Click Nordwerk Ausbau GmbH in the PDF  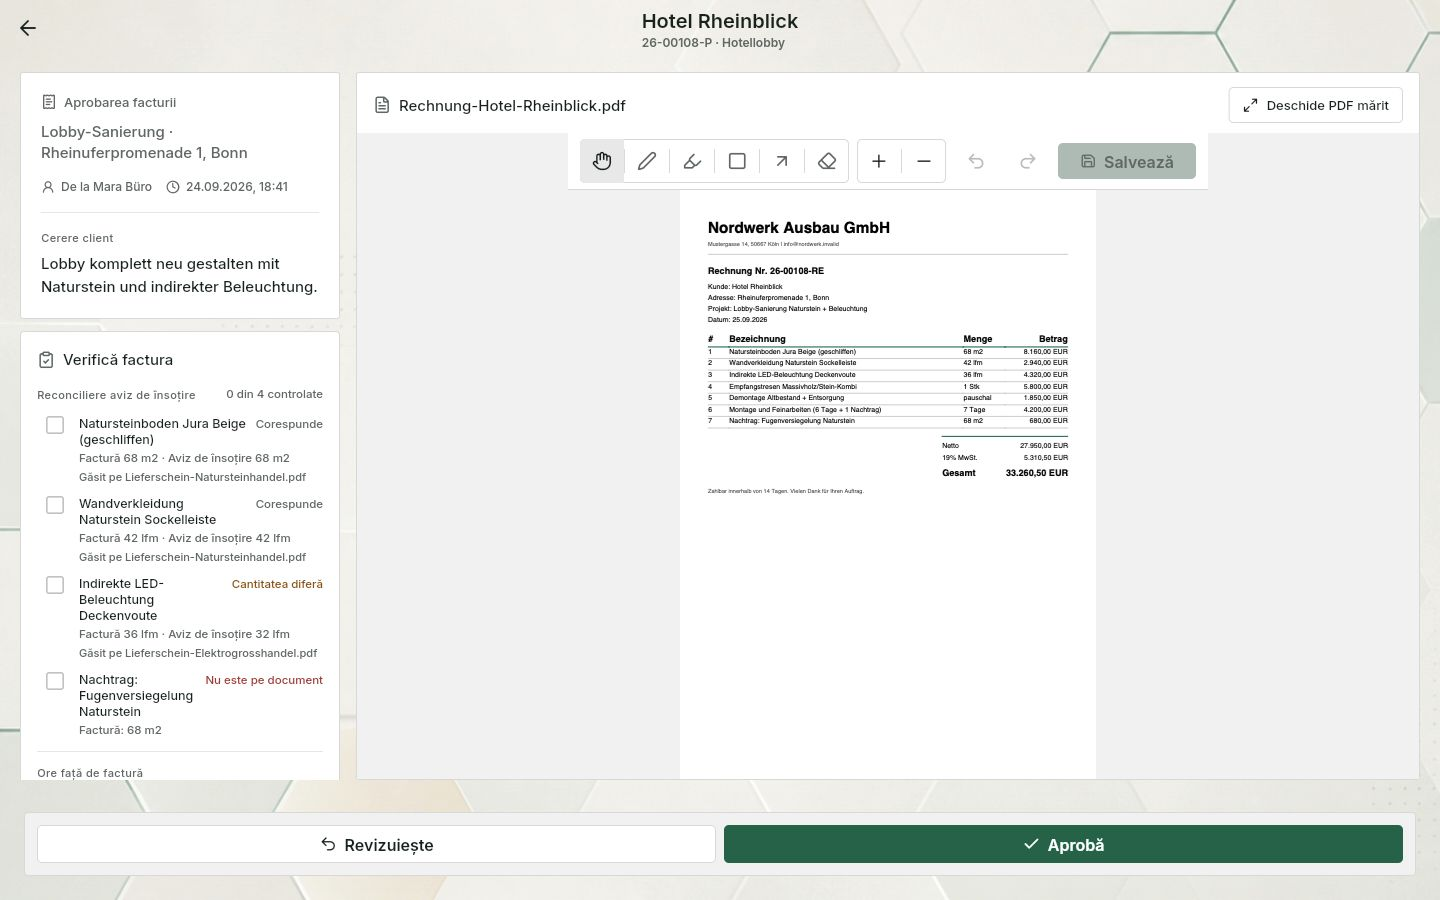pos(799,228)
